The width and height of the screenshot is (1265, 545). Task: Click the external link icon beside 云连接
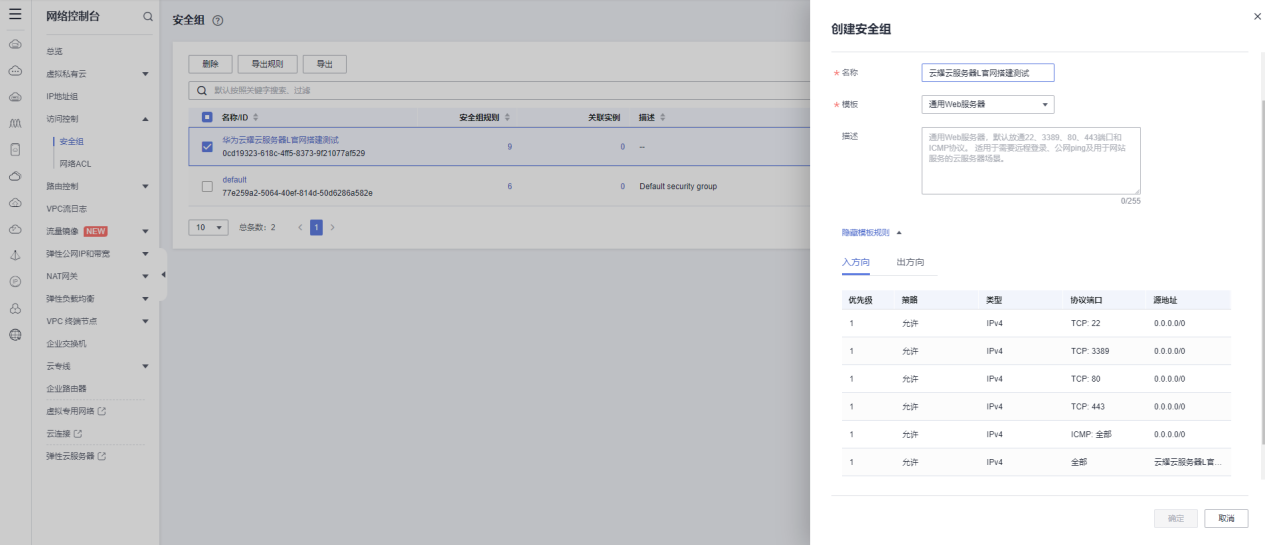[77, 434]
